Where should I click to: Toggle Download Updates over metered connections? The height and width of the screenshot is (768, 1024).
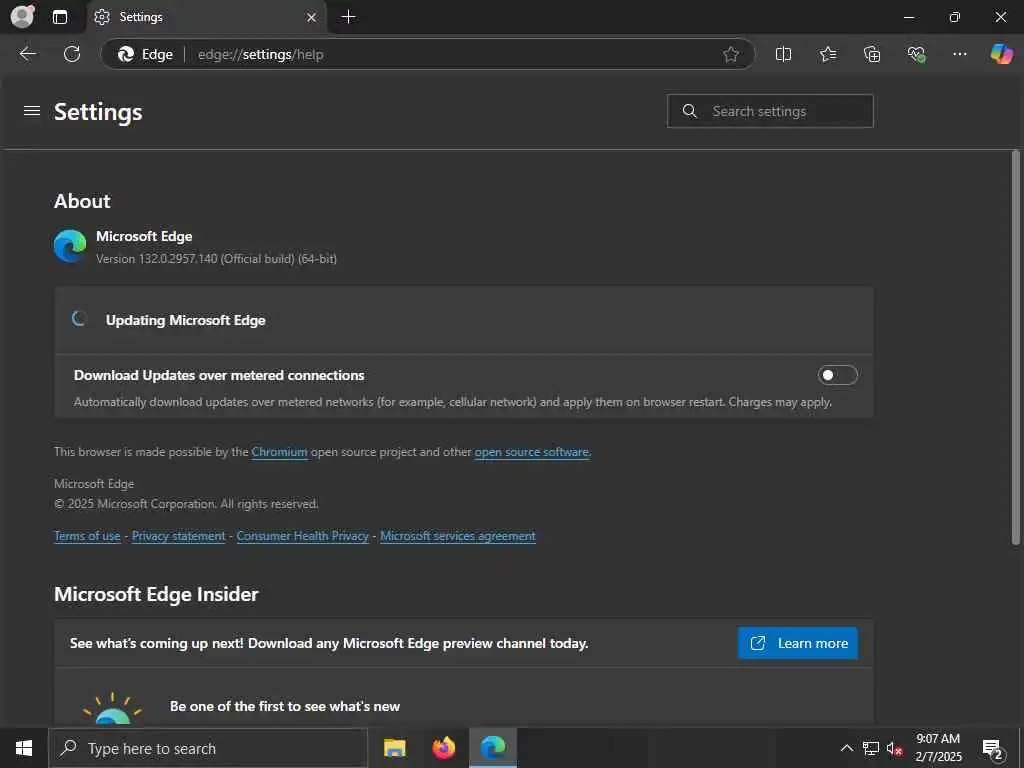[837, 375]
